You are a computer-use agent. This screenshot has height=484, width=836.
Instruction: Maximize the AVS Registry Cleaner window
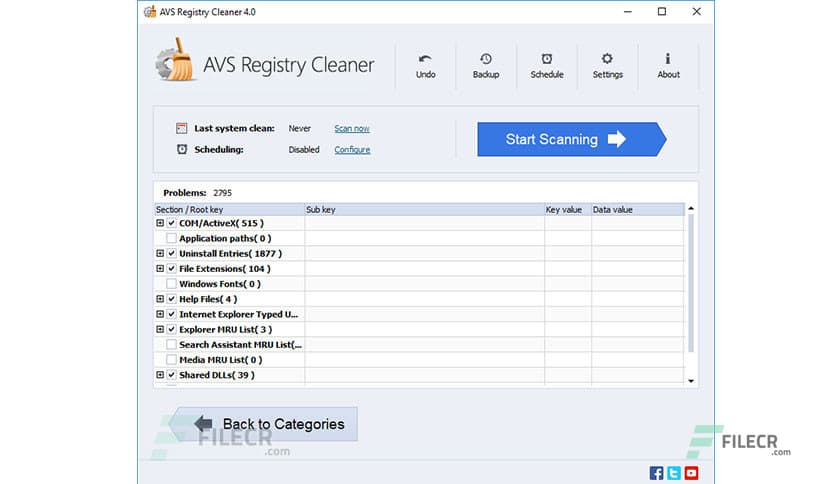point(662,12)
